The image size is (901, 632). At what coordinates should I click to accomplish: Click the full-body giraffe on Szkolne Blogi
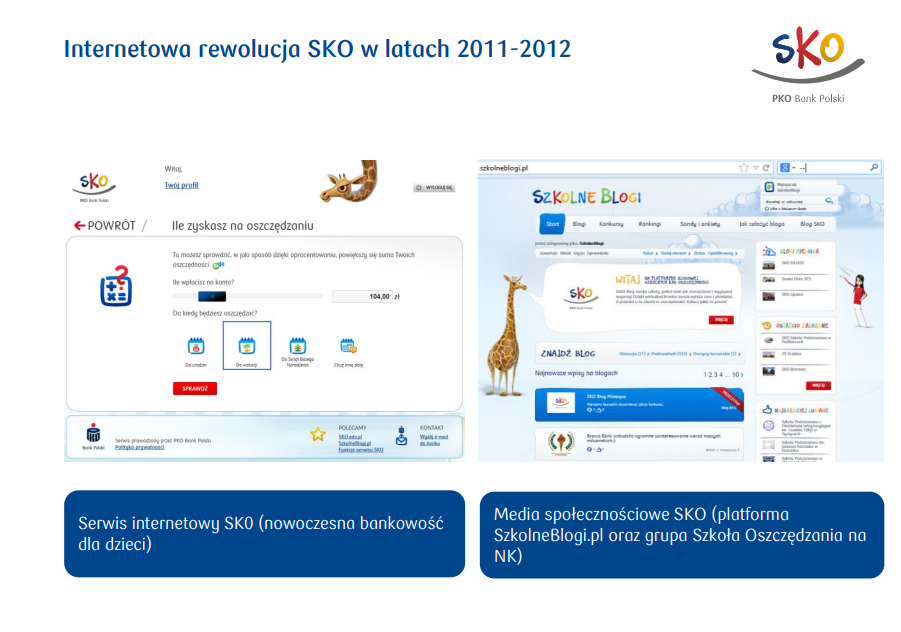(508, 334)
